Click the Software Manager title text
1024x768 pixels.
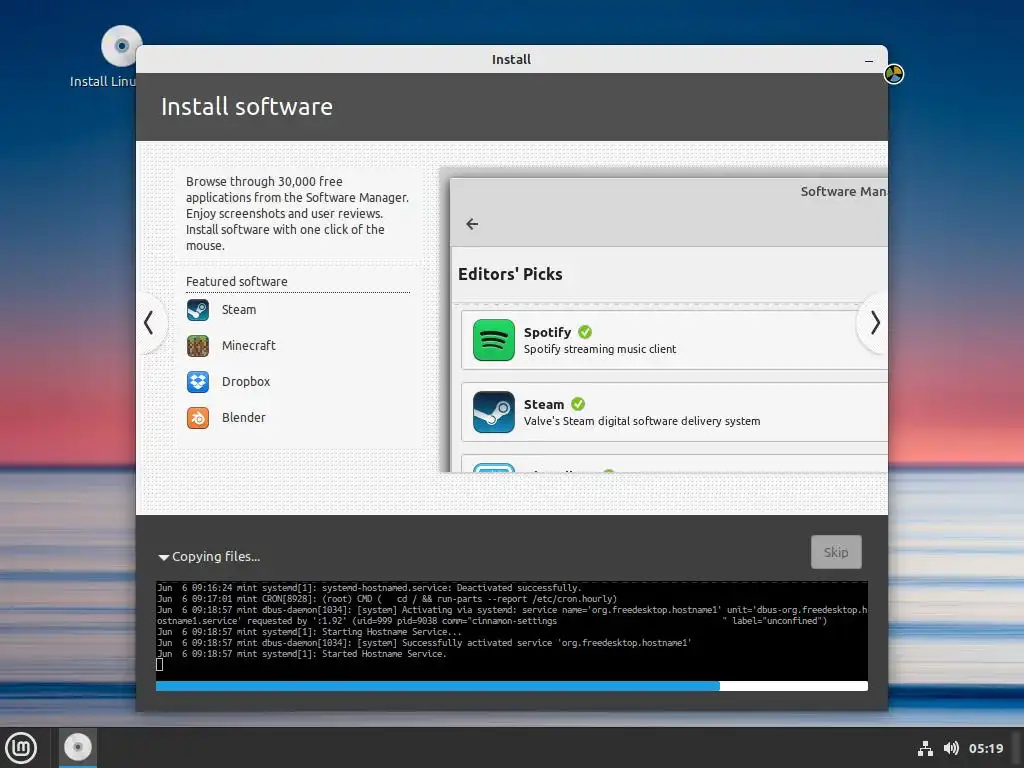844,191
